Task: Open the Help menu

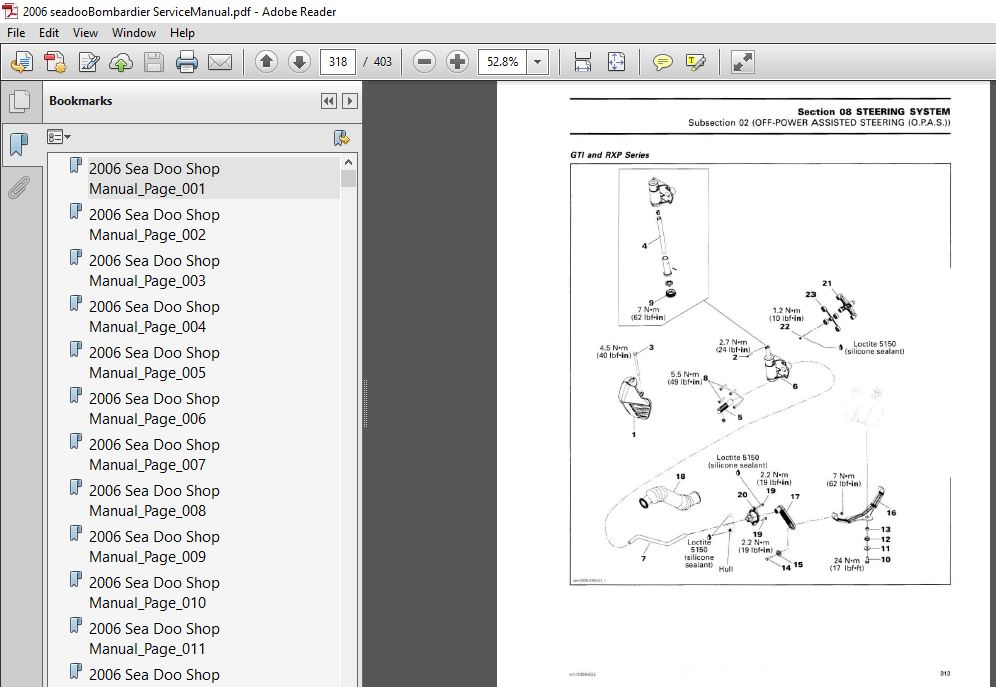Action: point(182,33)
